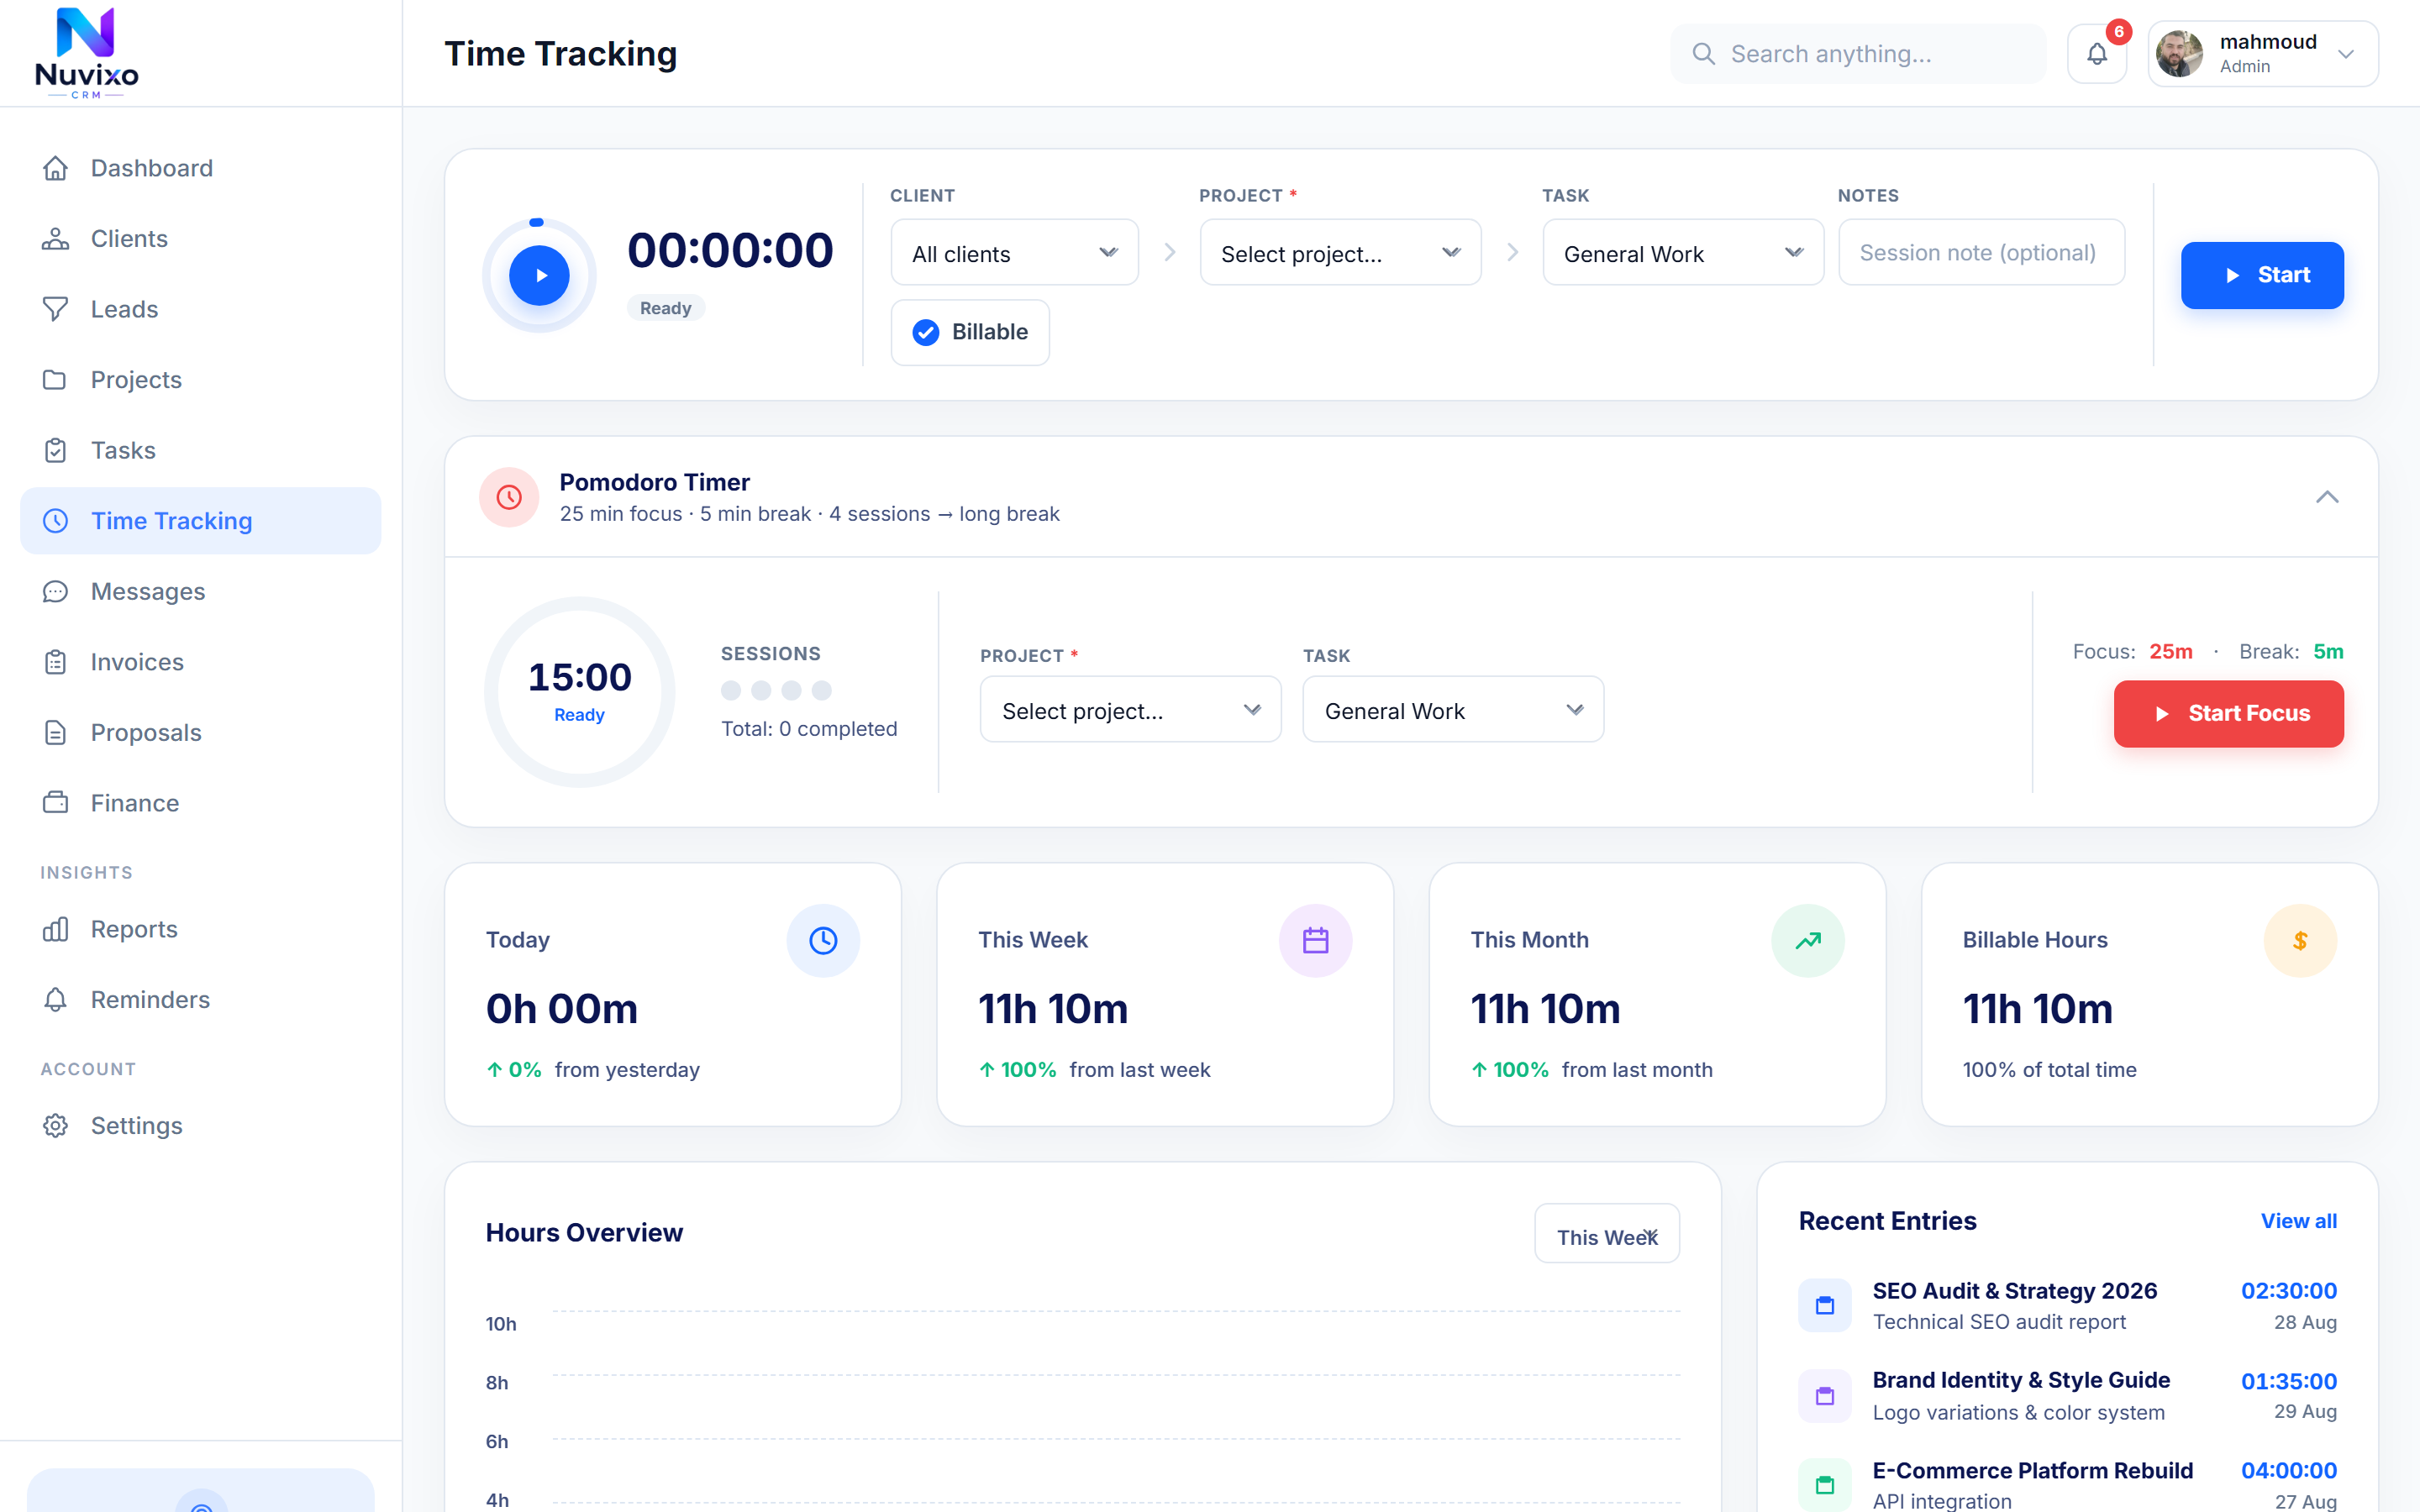2420x1512 pixels.
Task: Click the Billable Hours dollar icon
Action: pyautogui.click(x=2300, y=940)
